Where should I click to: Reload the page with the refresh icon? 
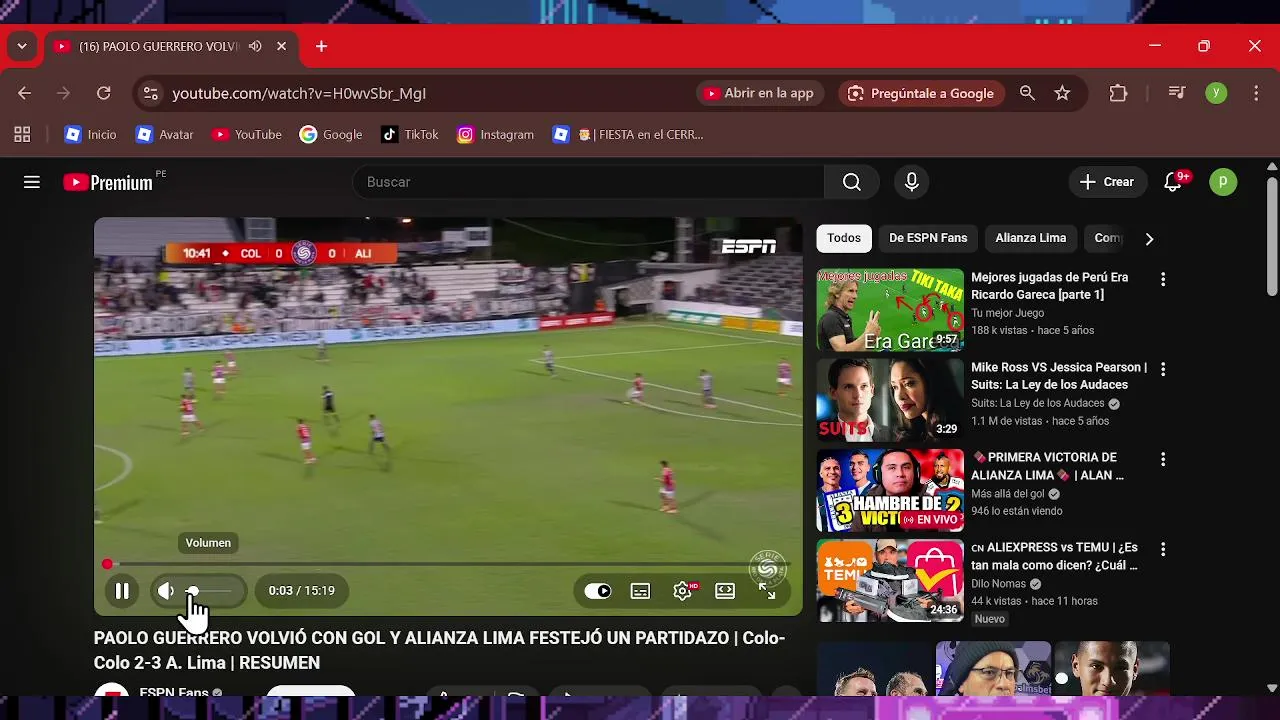[103, 93]
